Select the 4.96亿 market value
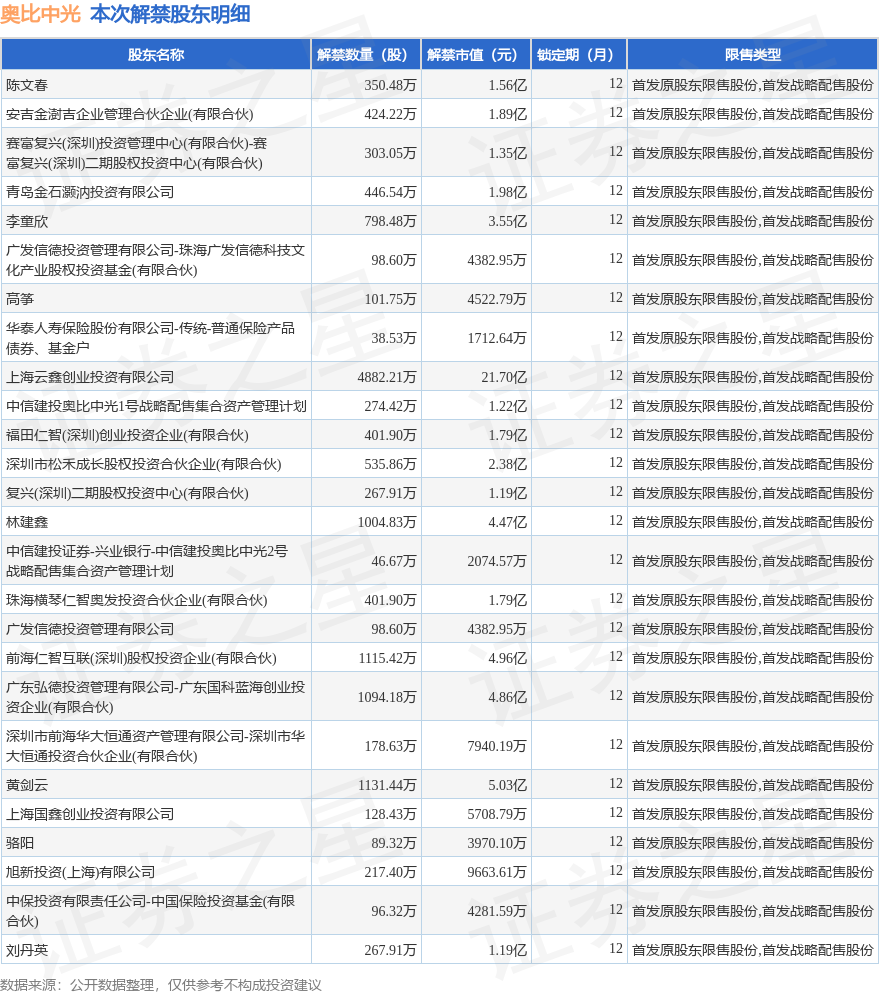 [508, 659]
